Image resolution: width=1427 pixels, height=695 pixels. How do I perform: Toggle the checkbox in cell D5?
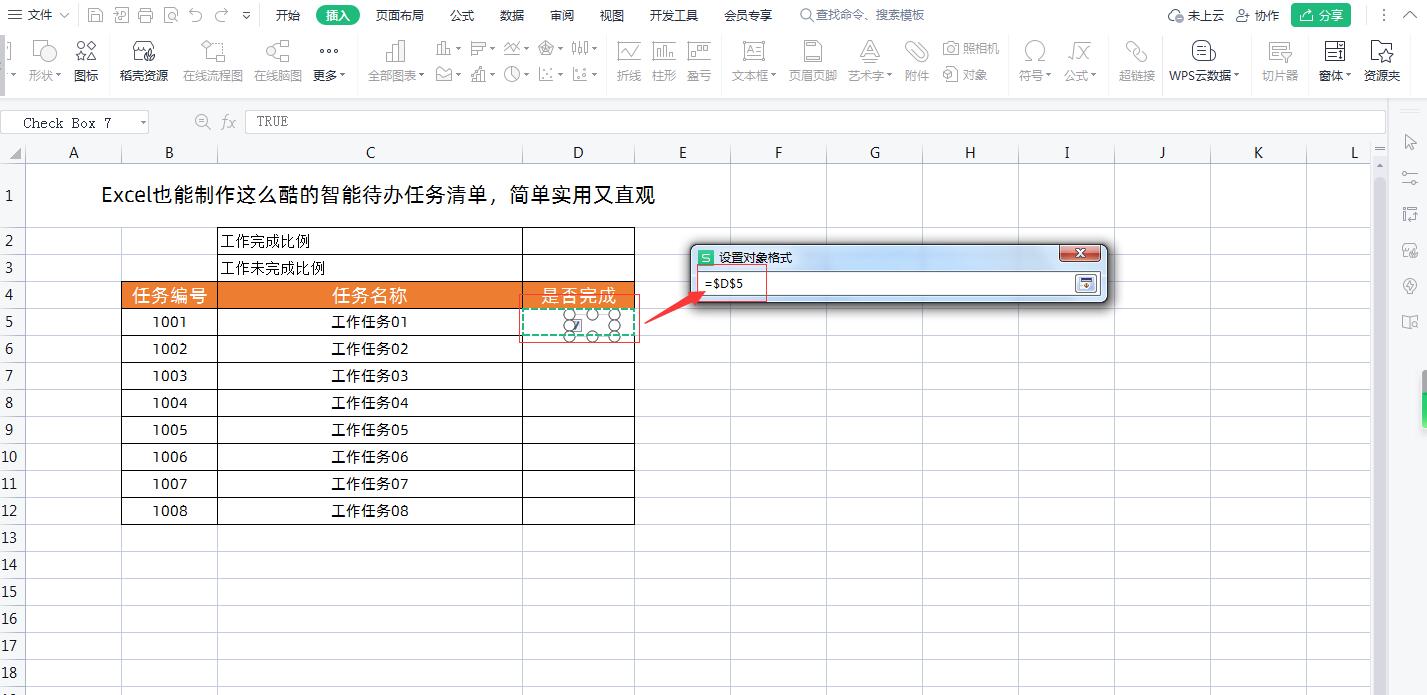point(573,325)
